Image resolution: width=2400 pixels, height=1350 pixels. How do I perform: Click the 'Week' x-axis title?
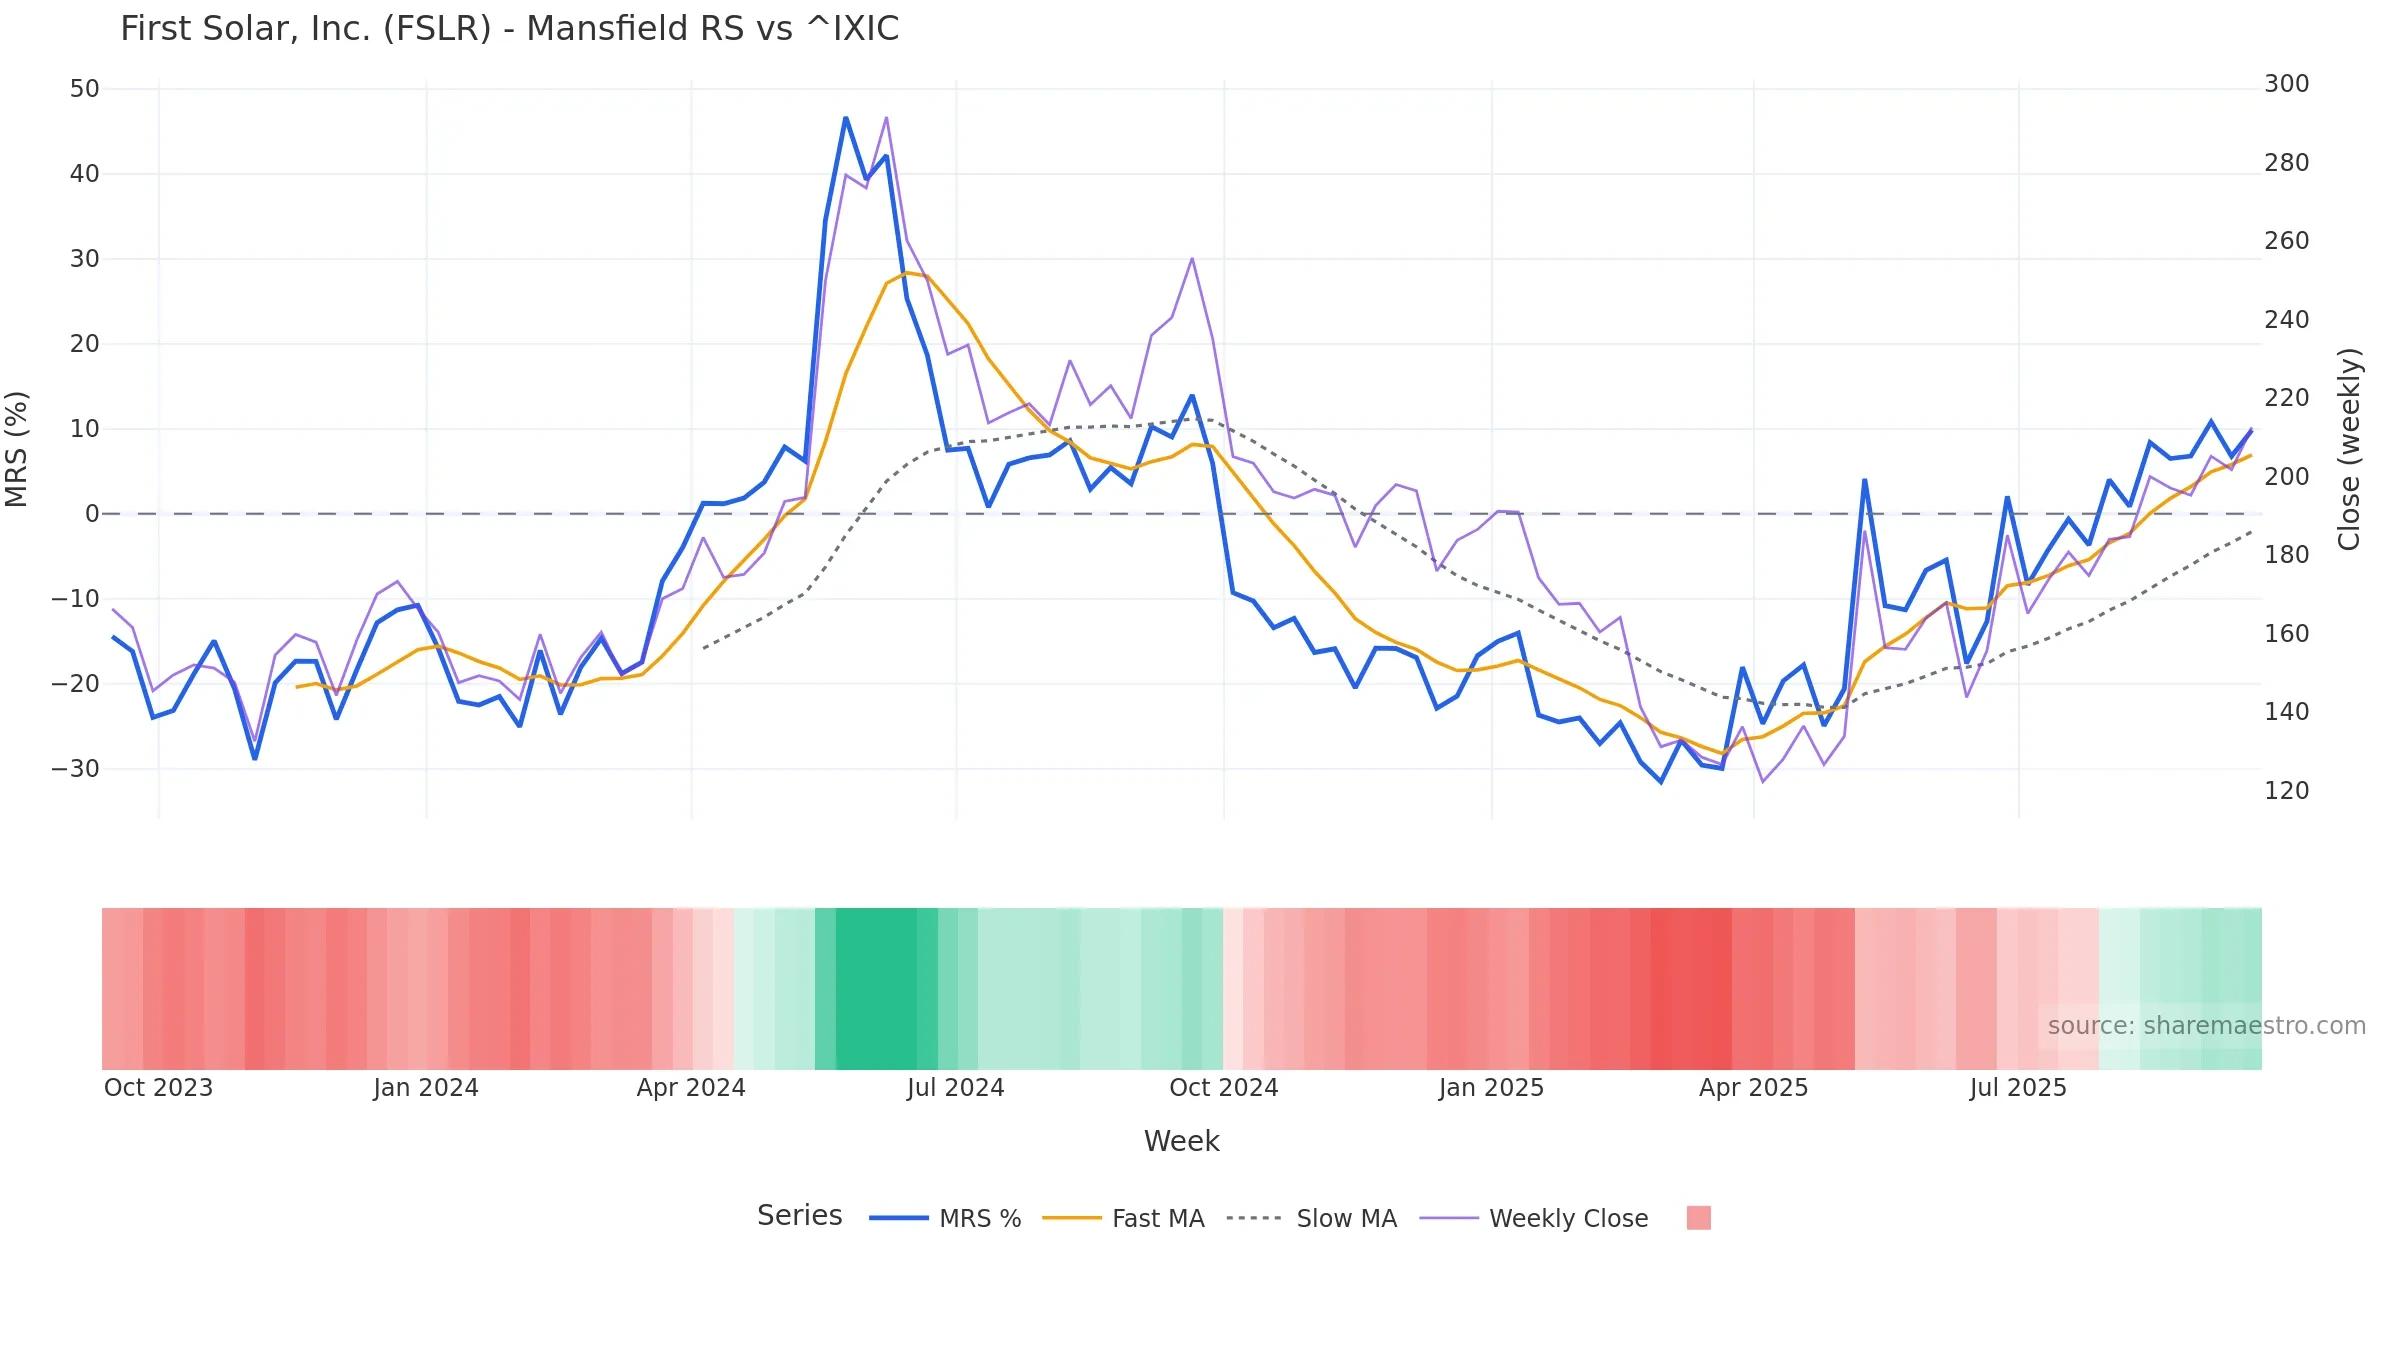pos(1181,1141)
